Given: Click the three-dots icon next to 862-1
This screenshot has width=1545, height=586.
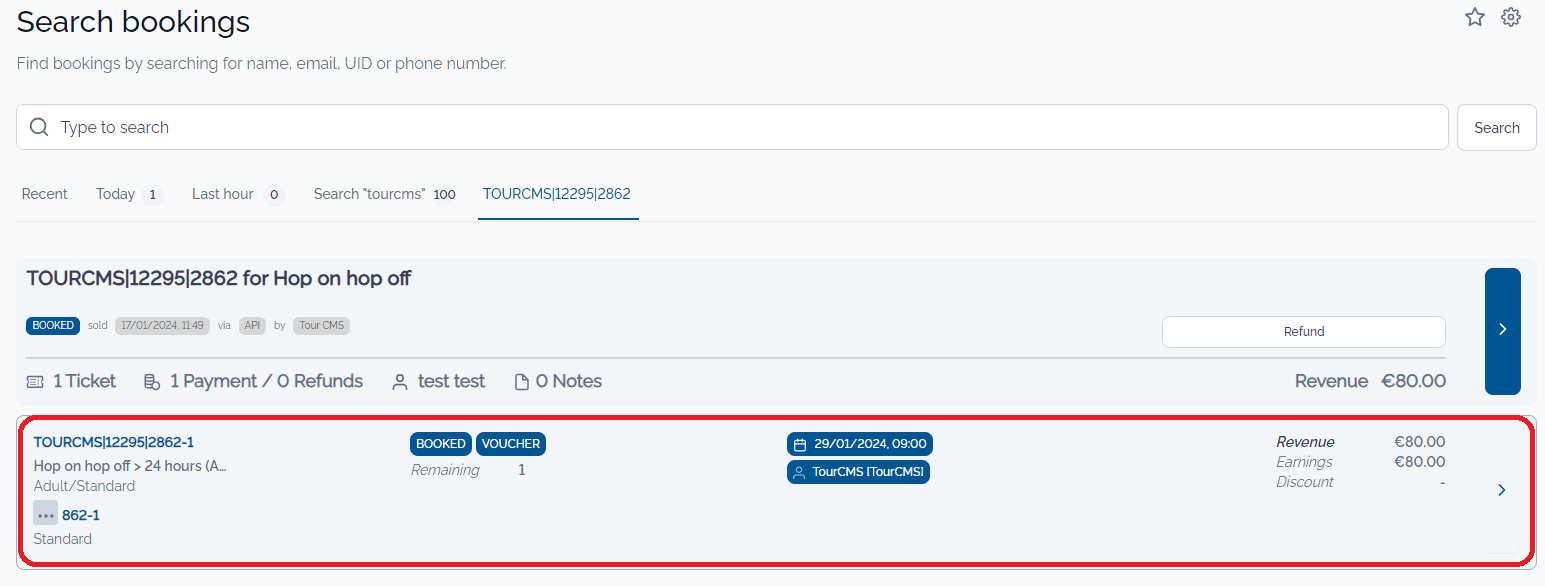Looking at the screenshot, I should (46, 514).
